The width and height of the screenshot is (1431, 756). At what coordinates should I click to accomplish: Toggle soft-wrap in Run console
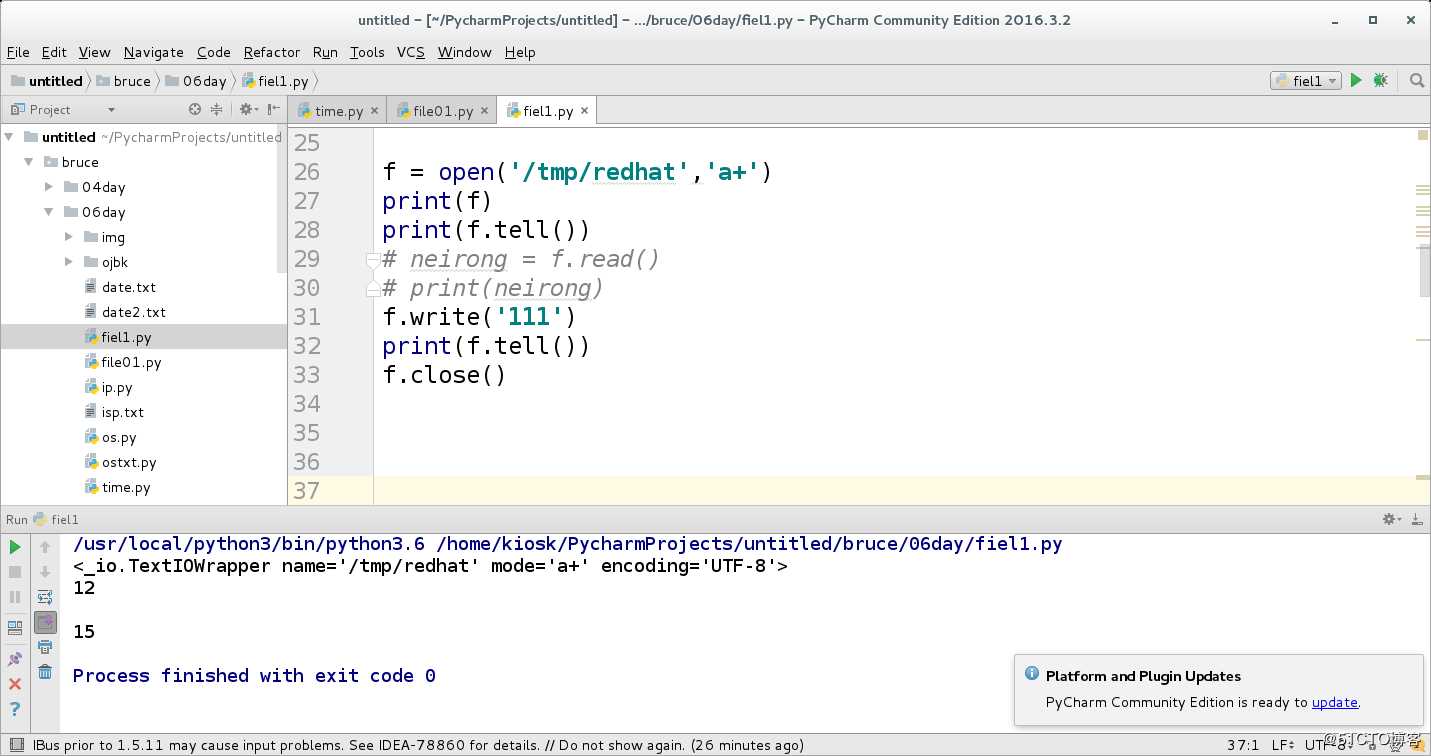click(45, 597)
